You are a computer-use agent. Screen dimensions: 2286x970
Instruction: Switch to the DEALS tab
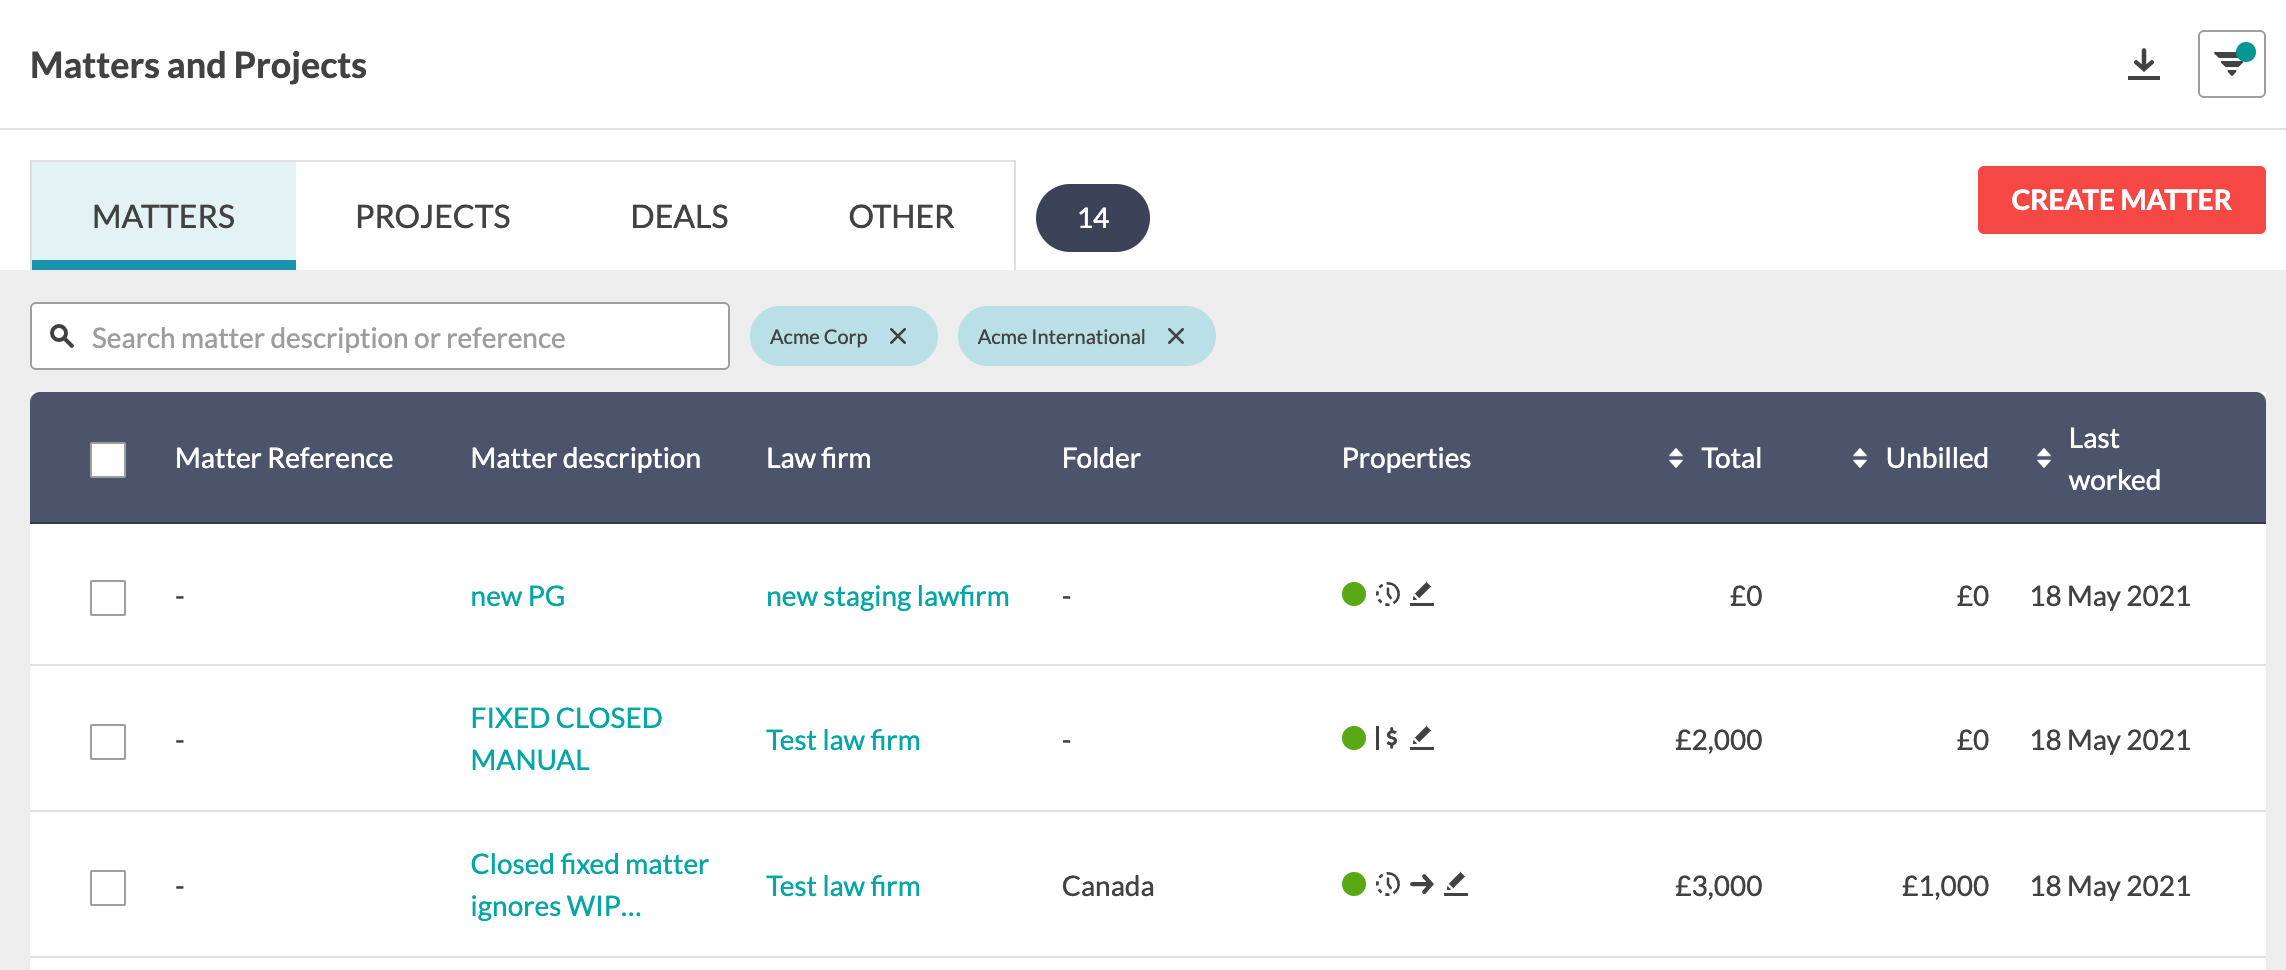[679, 216]
